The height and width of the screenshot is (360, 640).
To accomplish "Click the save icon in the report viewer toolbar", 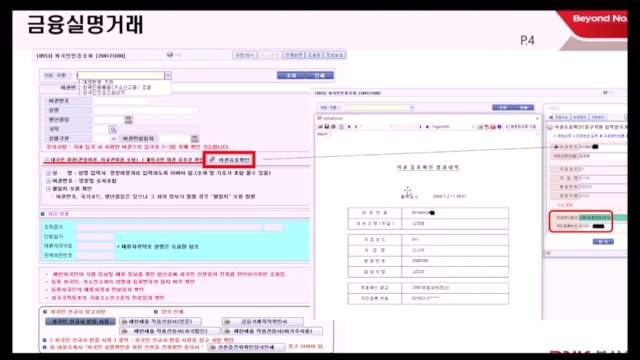I will click(x=327, y=127).
